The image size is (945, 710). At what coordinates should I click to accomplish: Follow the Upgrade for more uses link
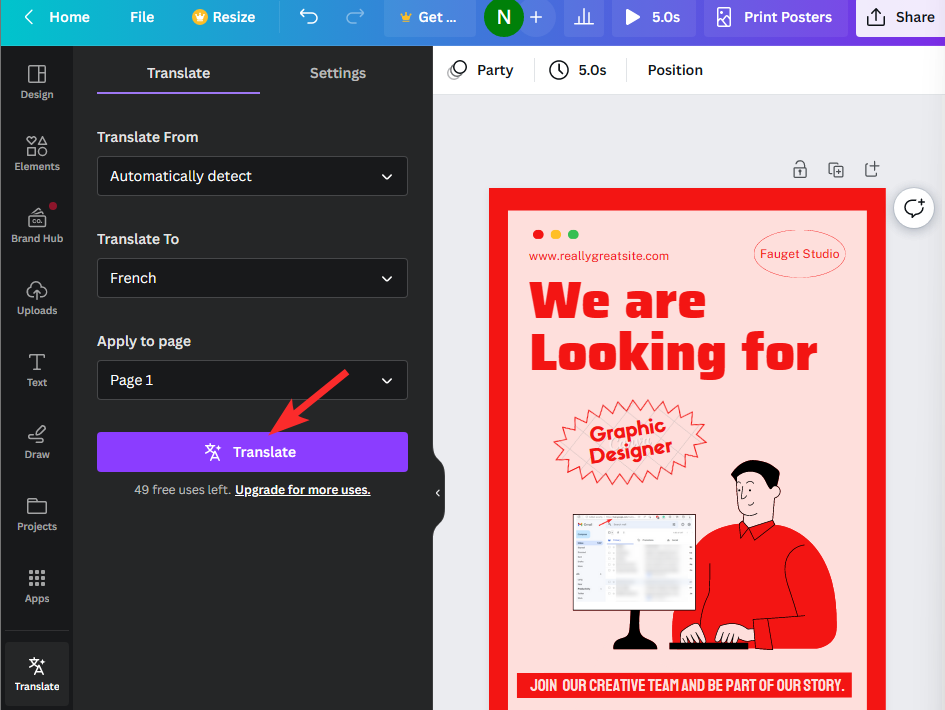pos(302,490)
